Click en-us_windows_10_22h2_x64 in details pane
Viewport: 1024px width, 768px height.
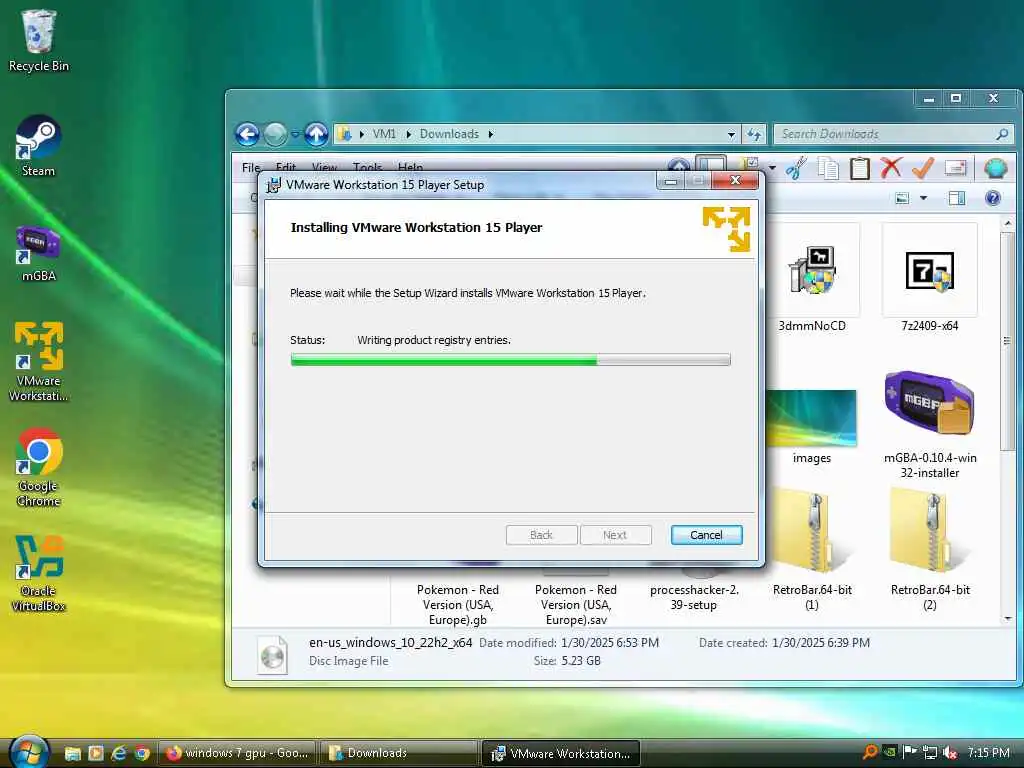point(391,643)
